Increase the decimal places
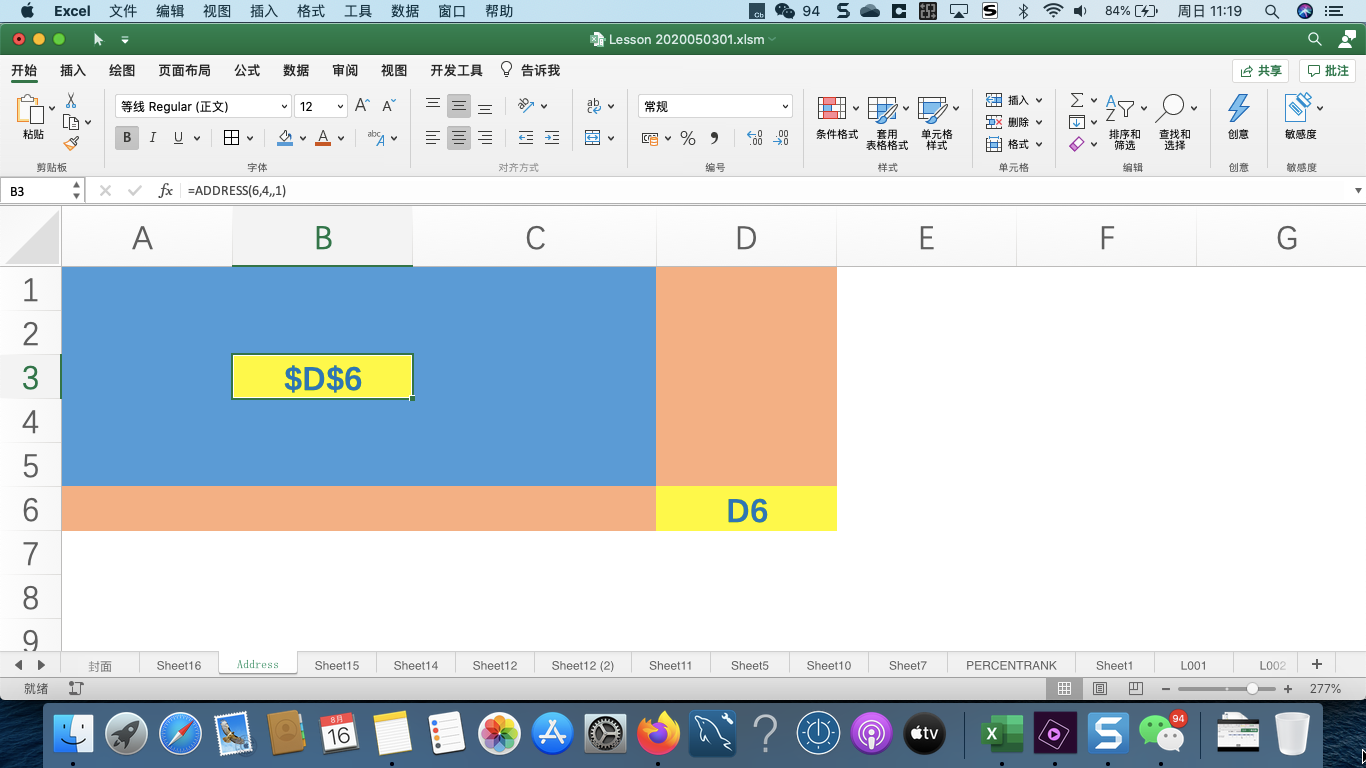 coord(755,138)
